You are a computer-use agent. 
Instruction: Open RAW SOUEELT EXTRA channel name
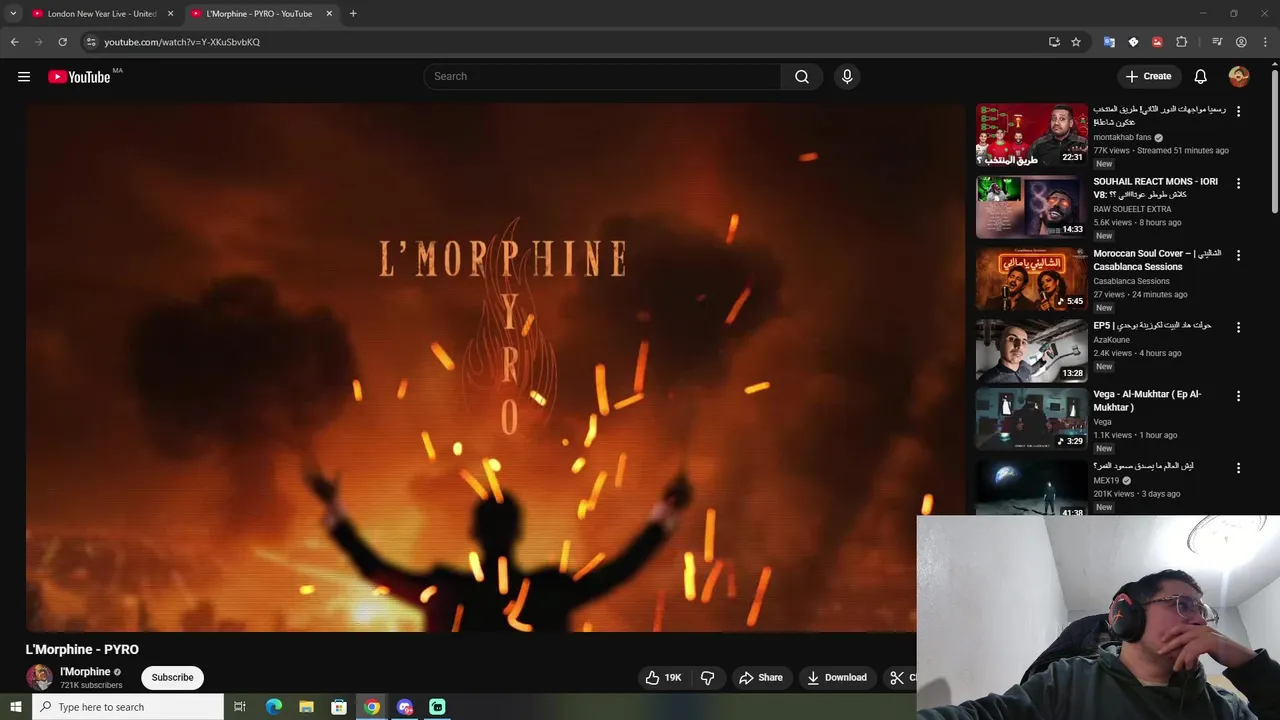(x=1132, y=209)
